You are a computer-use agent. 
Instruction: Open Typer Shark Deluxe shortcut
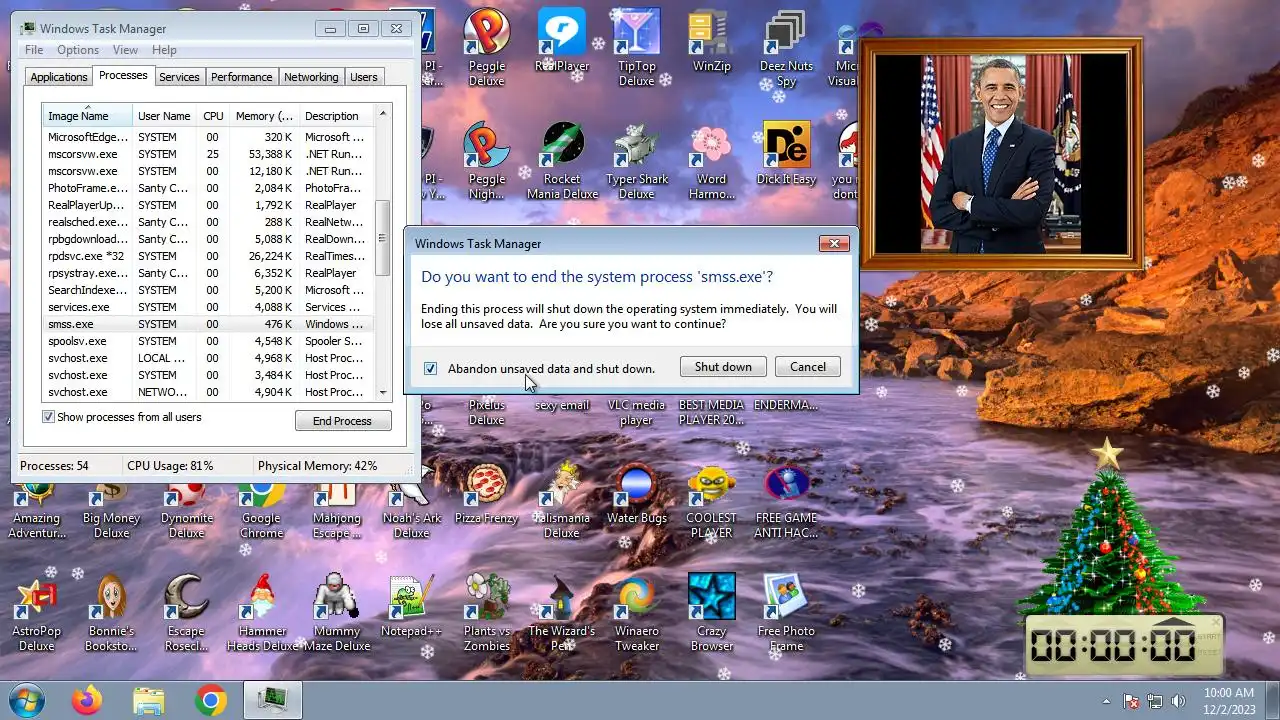637,161
